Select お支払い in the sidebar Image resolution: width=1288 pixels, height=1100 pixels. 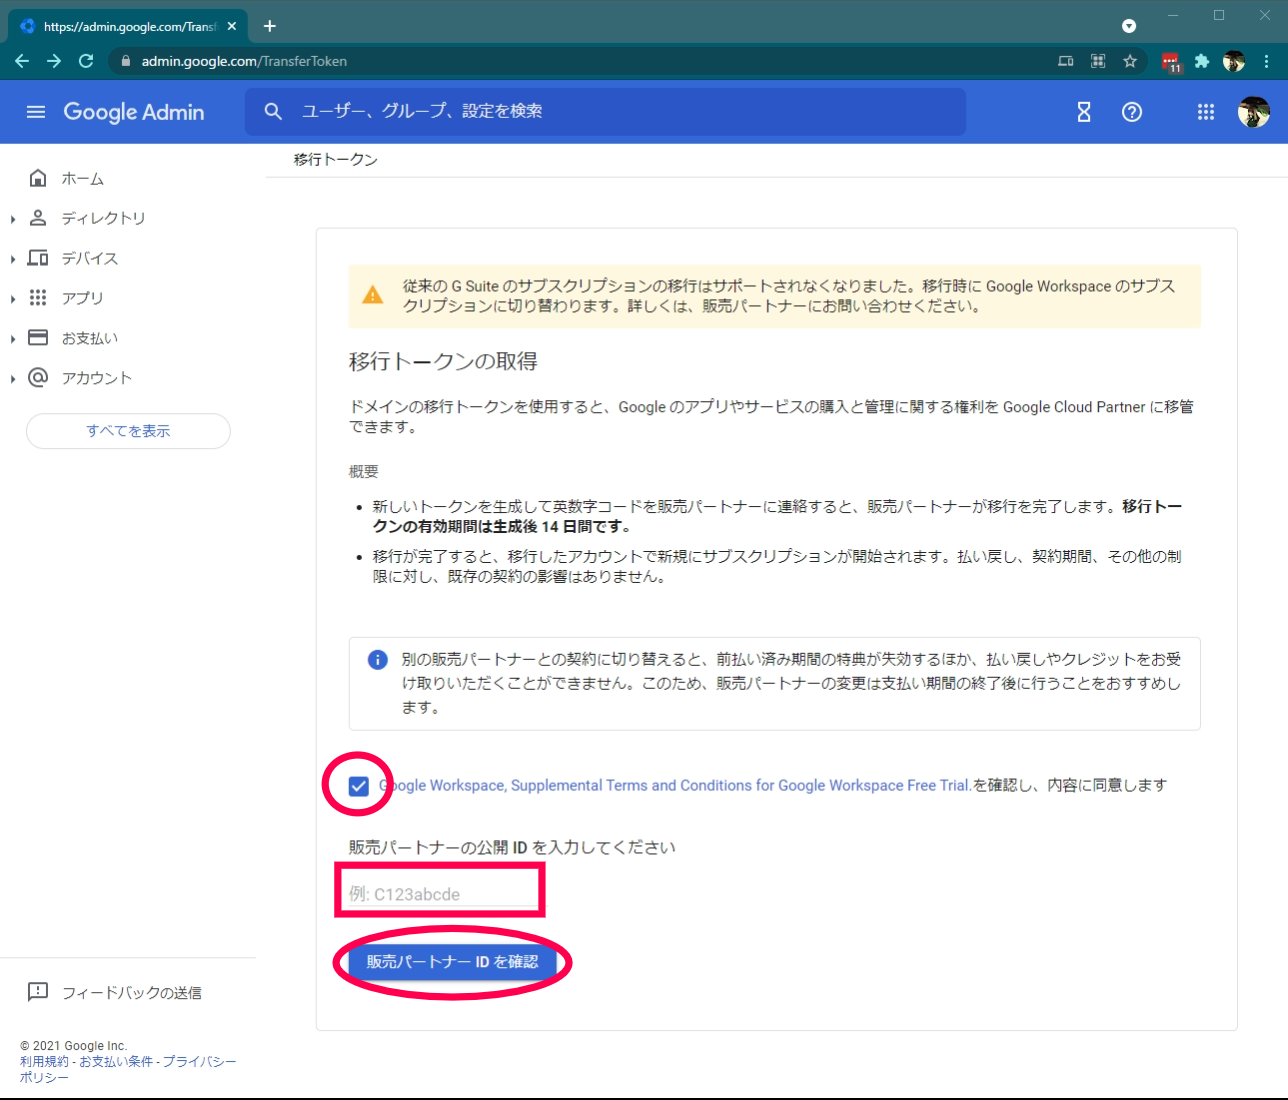(90, 338)
